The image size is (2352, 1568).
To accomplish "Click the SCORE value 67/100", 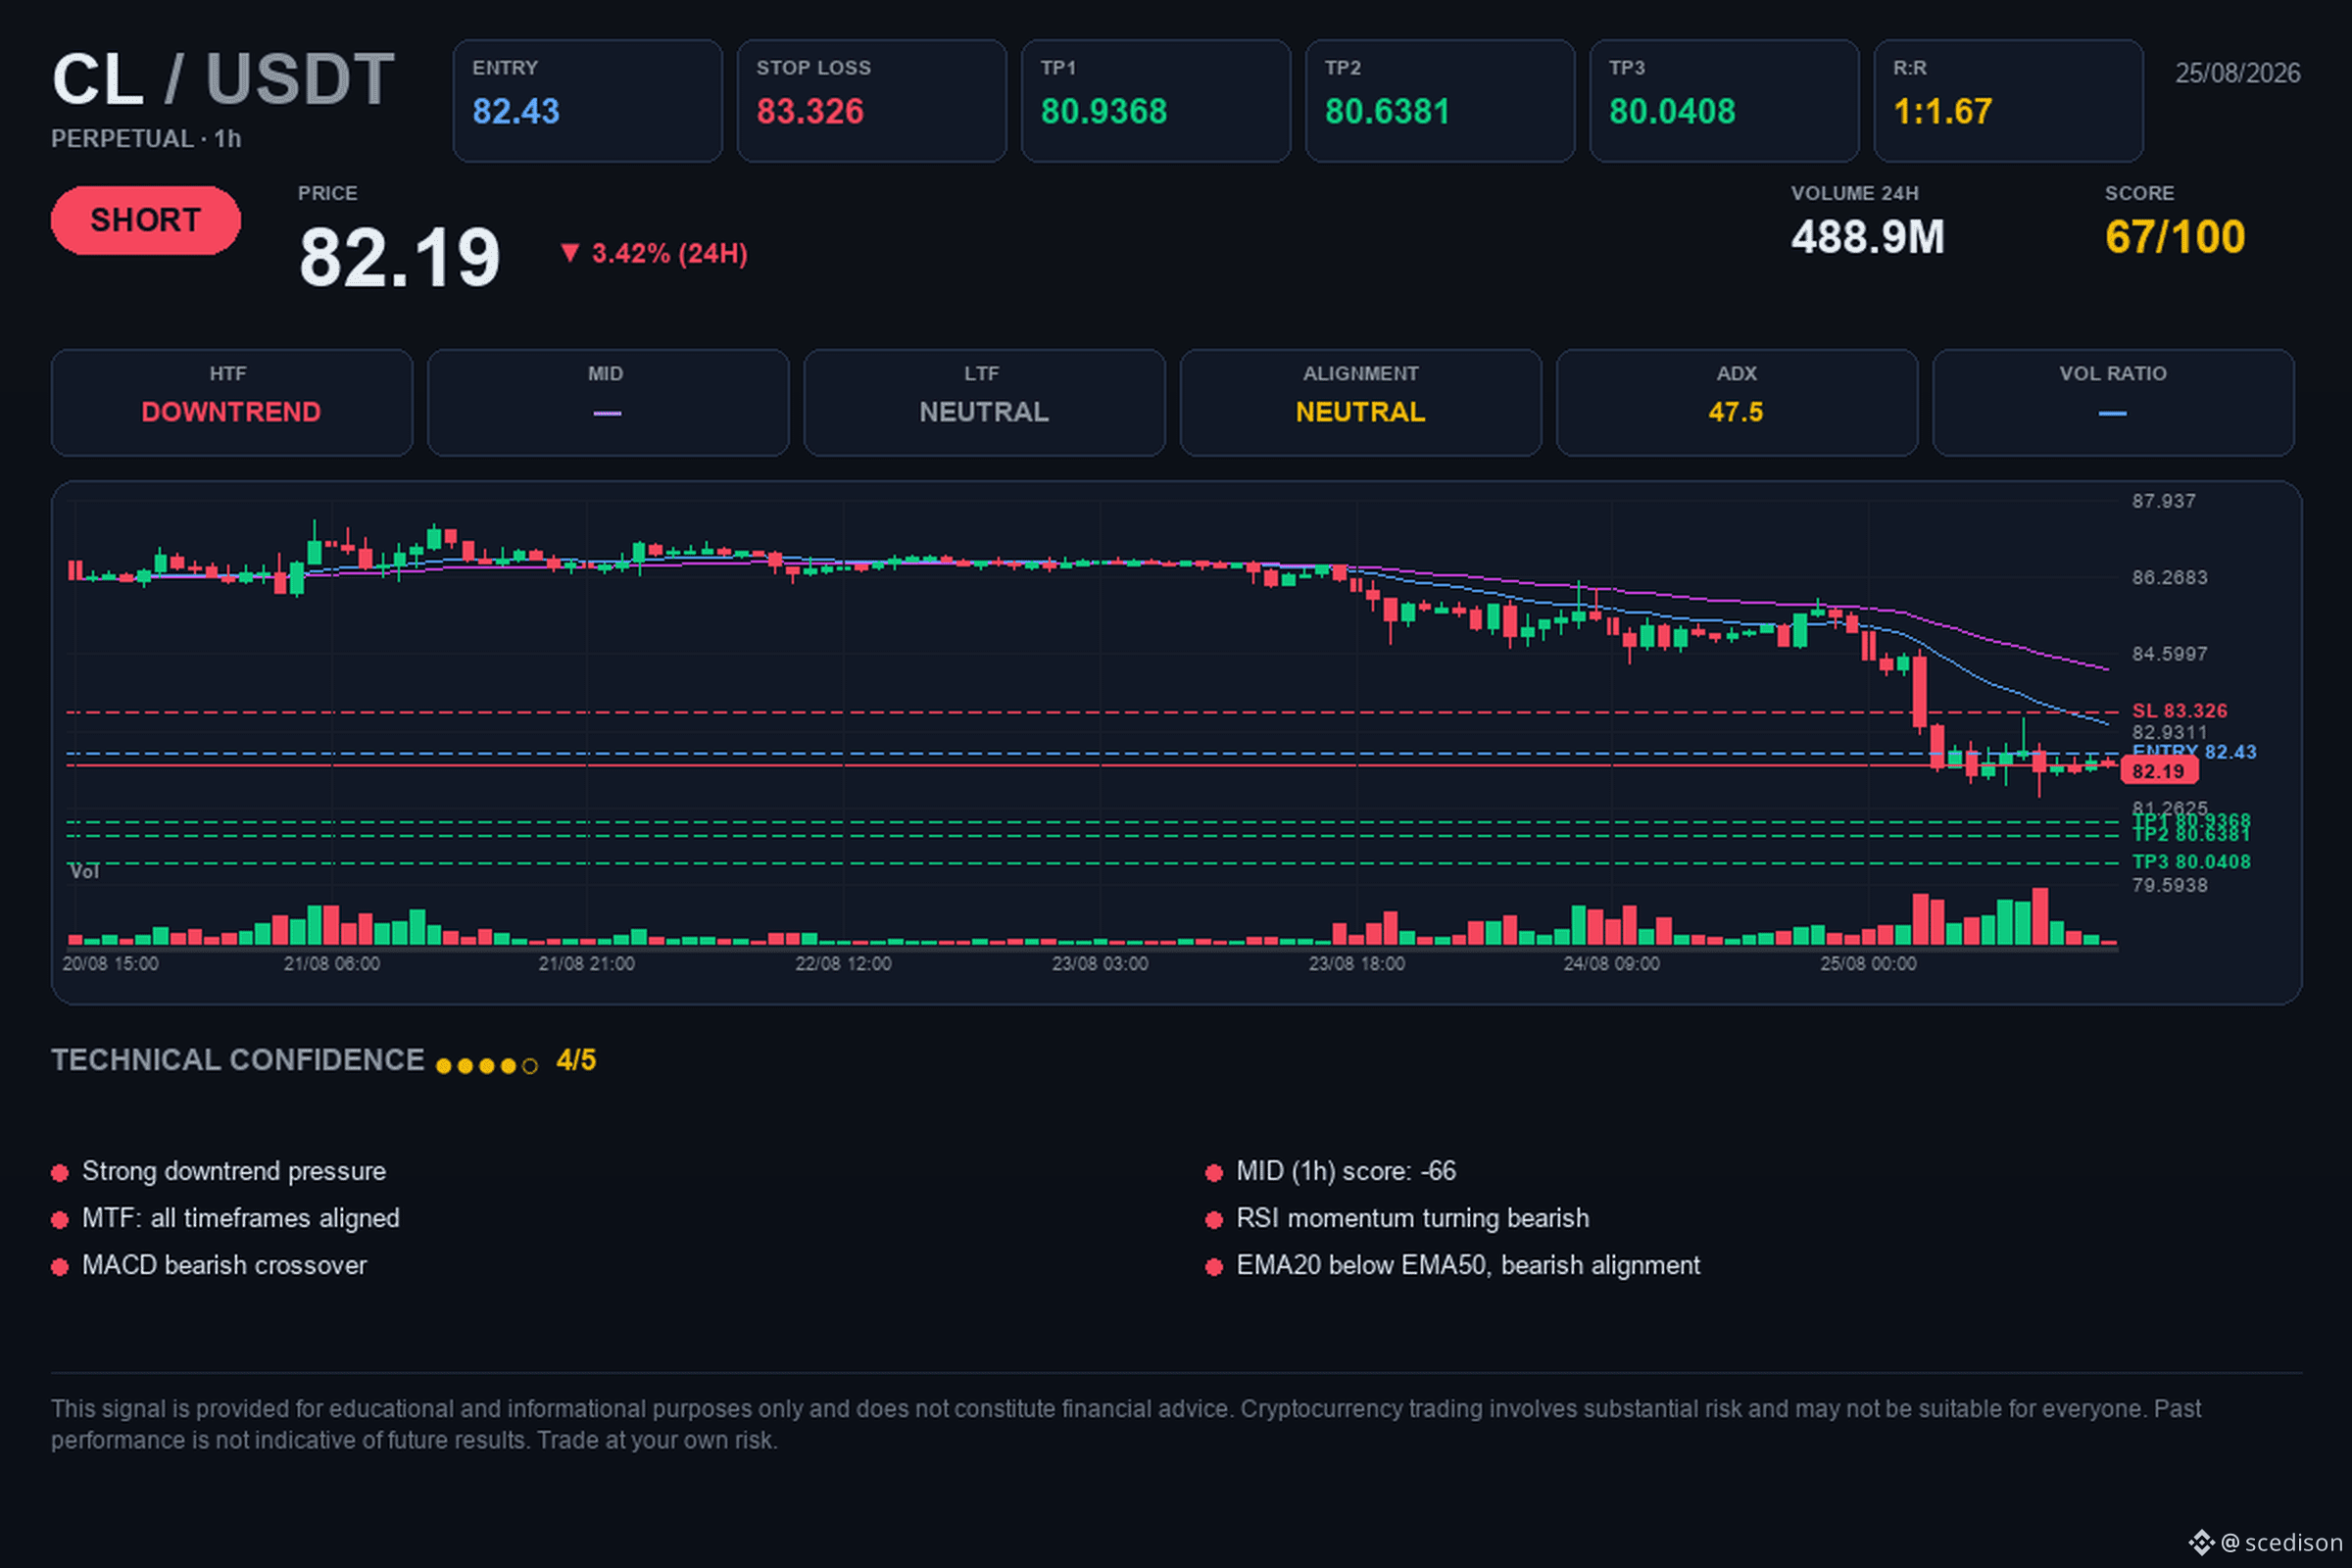I will 2175,238.
